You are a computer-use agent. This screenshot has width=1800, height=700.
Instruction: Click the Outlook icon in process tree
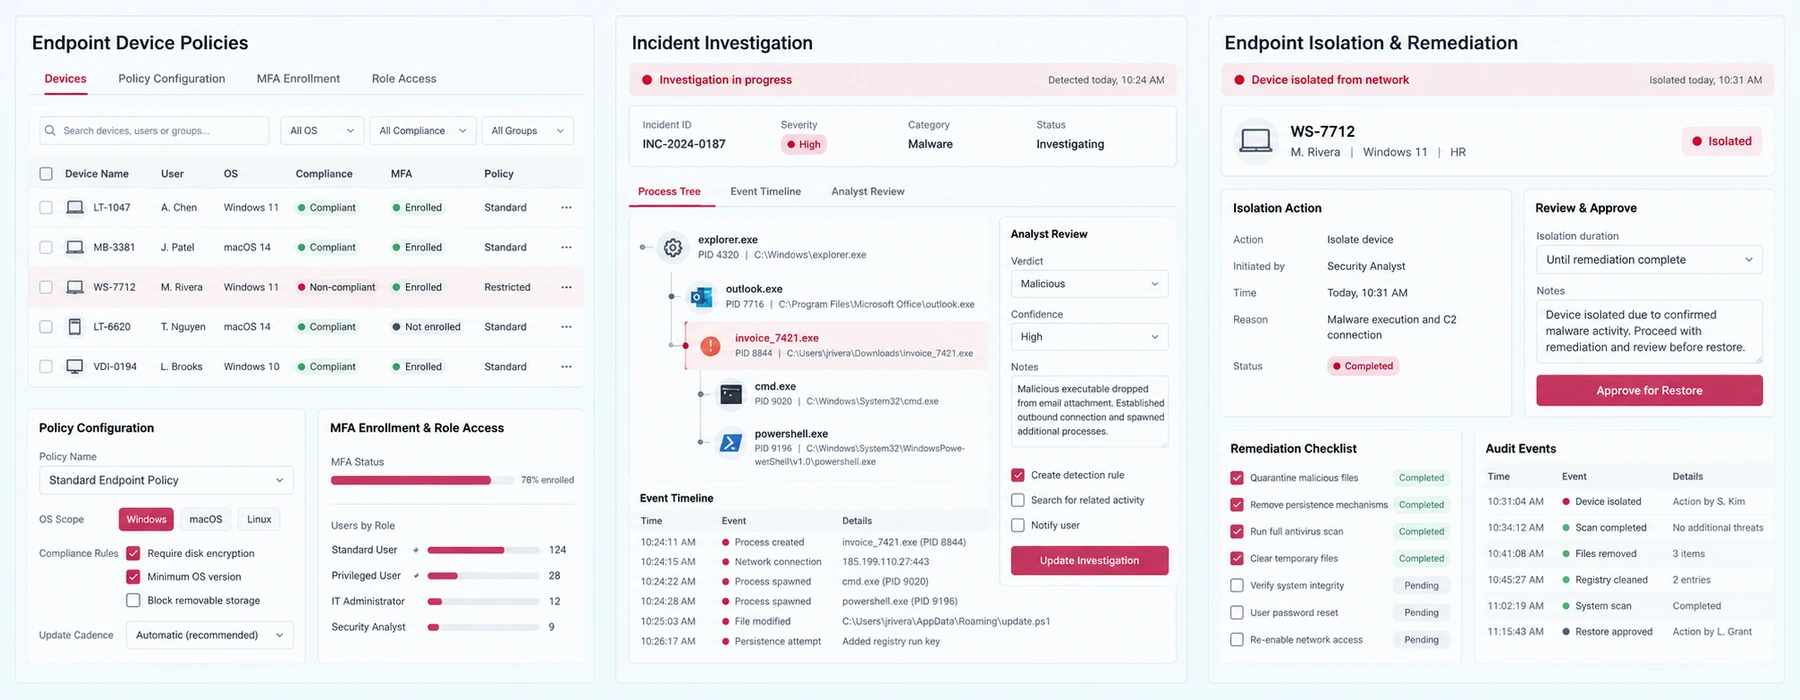pyautogui.click(x=701, y=296)
